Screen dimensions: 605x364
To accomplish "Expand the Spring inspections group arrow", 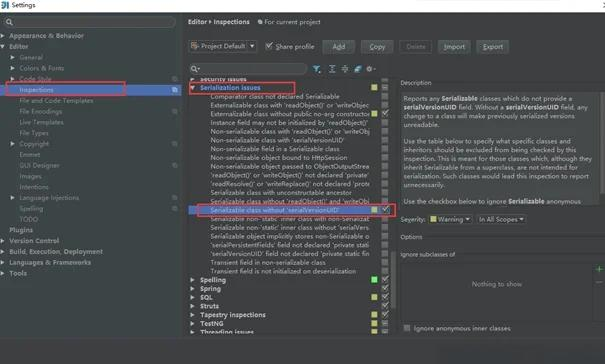I will 193,288.
